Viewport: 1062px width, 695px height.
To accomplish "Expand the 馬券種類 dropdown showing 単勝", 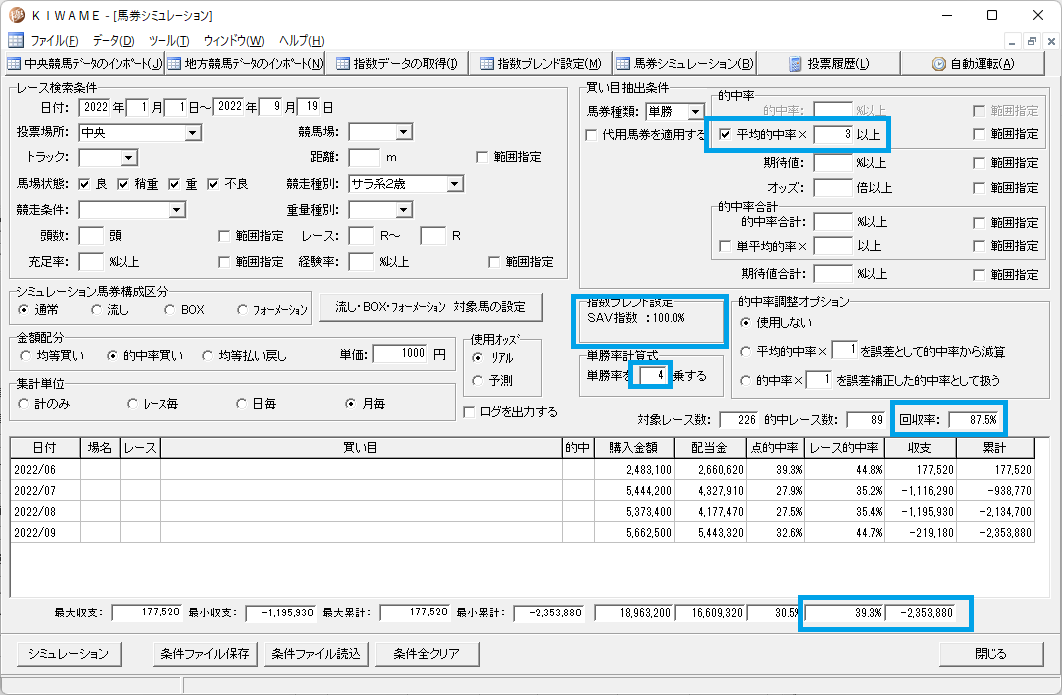I will click(696, 112).
